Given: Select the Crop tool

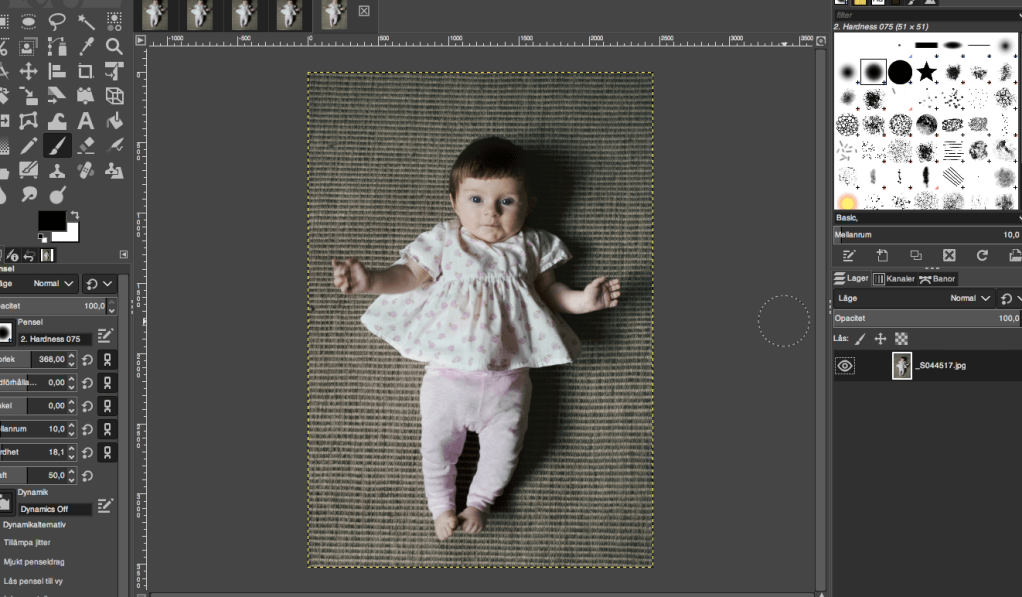Looking at the screenshot, I should [86, 71].
